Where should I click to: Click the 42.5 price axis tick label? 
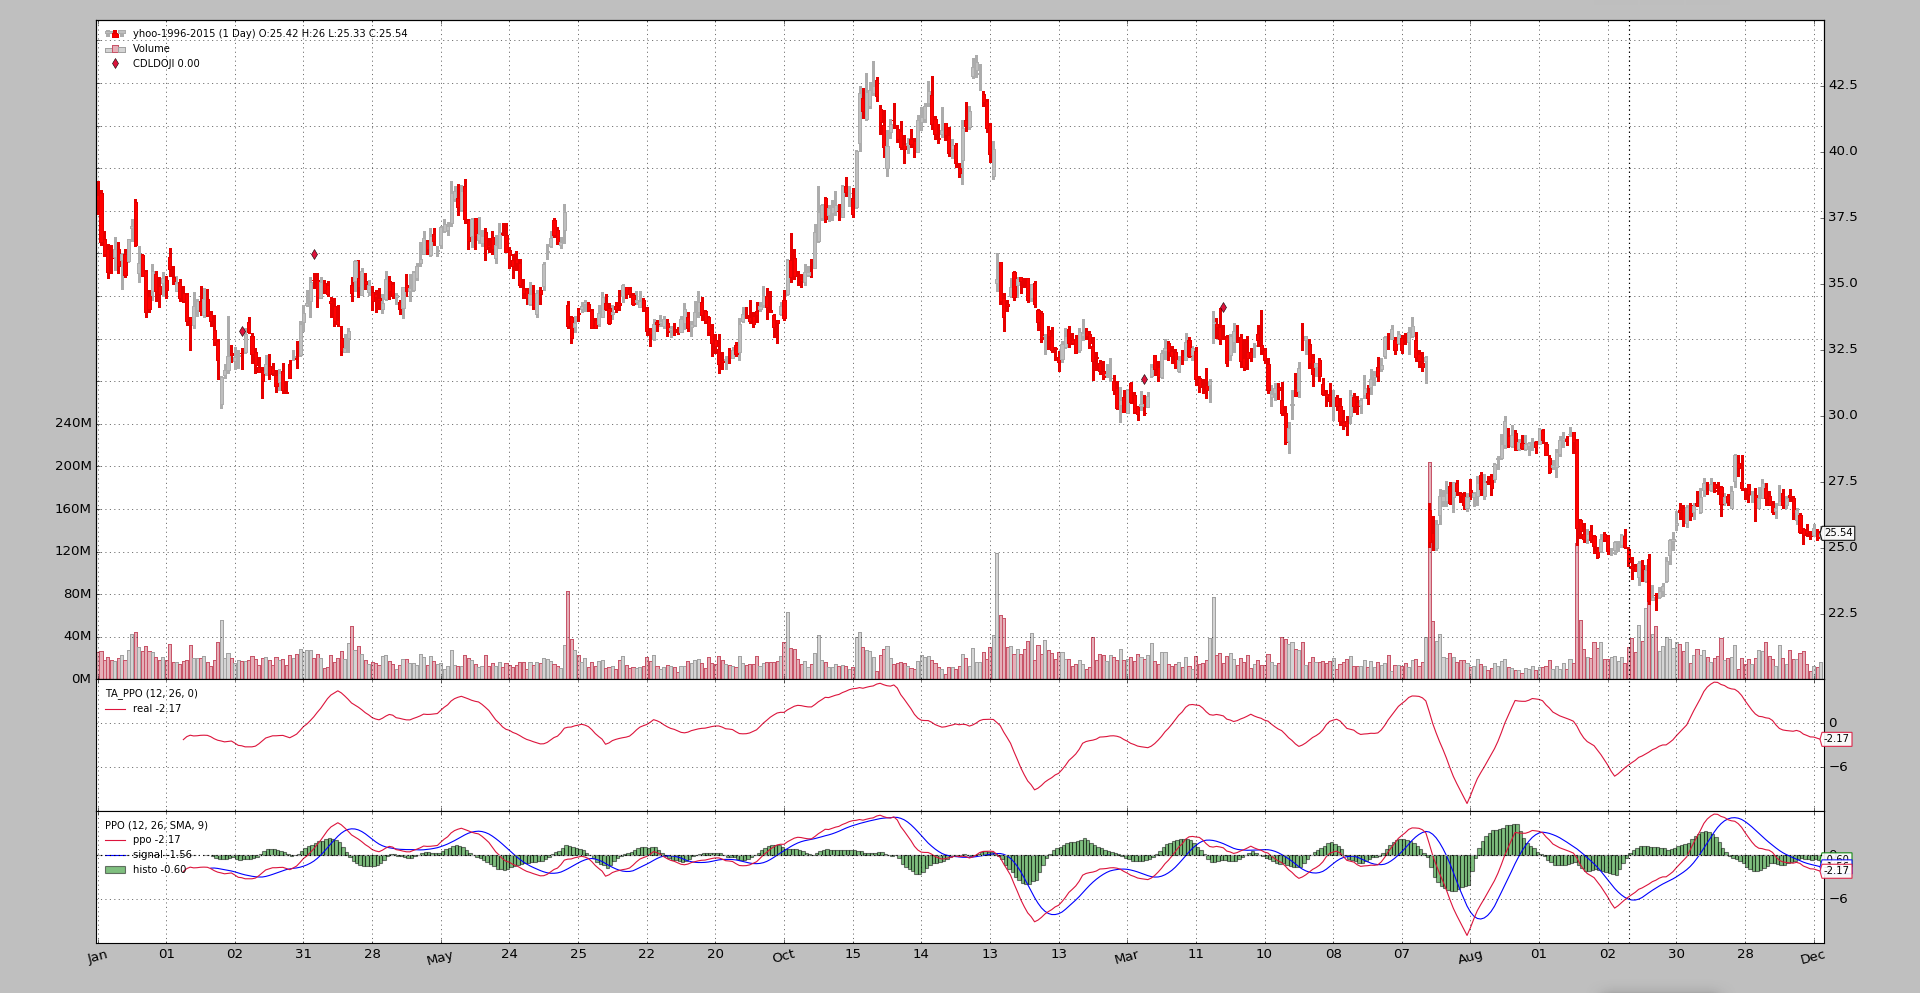pos(1842,85)
